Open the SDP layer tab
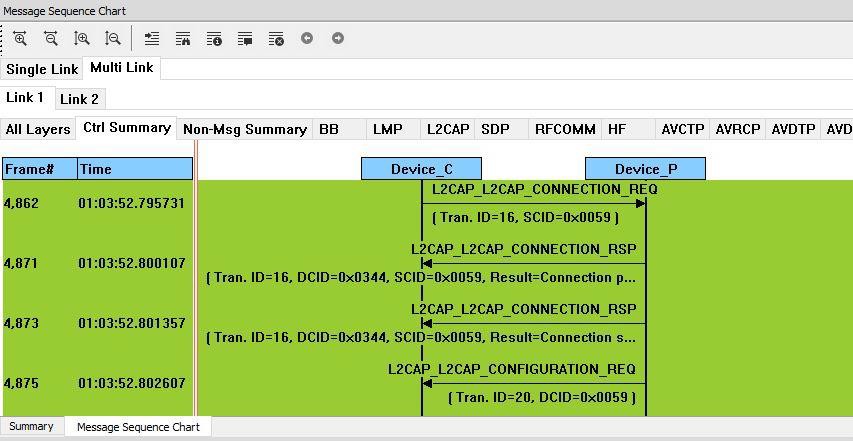This screenshot has height=441, width=853. tap(501, 129)
